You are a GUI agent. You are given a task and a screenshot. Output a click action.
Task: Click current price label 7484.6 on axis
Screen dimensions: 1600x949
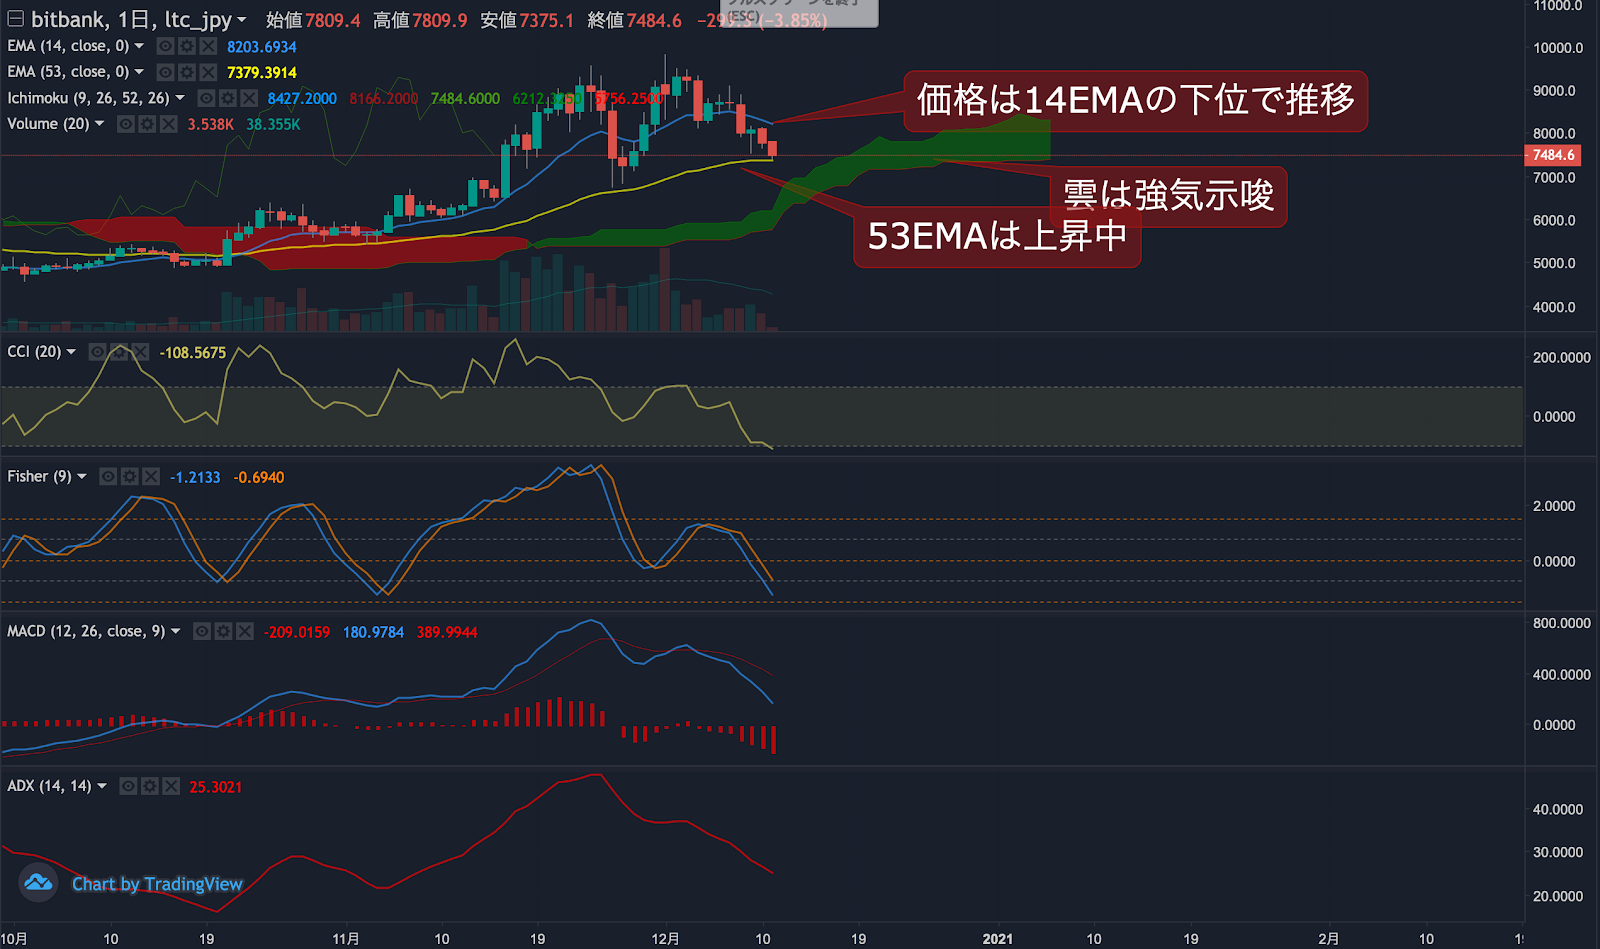coord(1551,155)
